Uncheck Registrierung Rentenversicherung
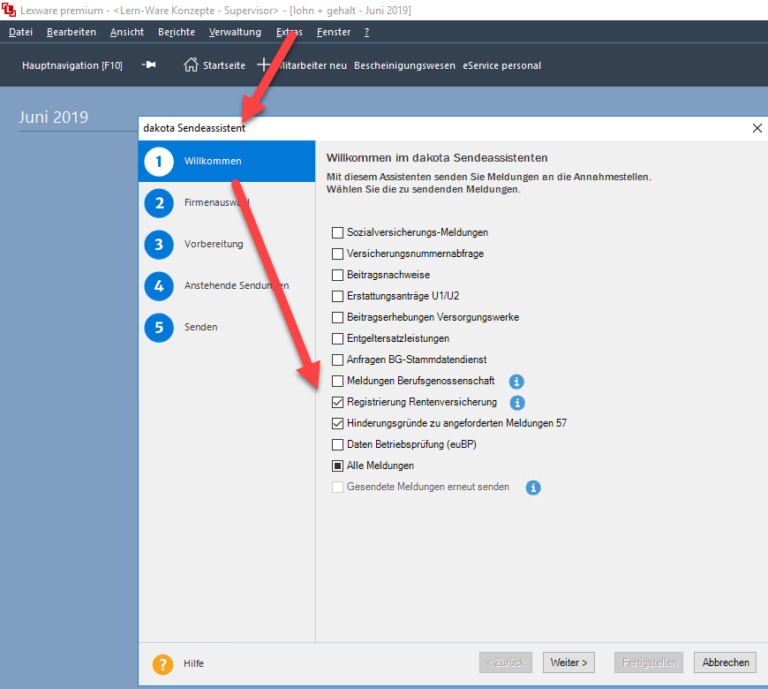This screenshot has height=689, width=768. coord(337,402)
